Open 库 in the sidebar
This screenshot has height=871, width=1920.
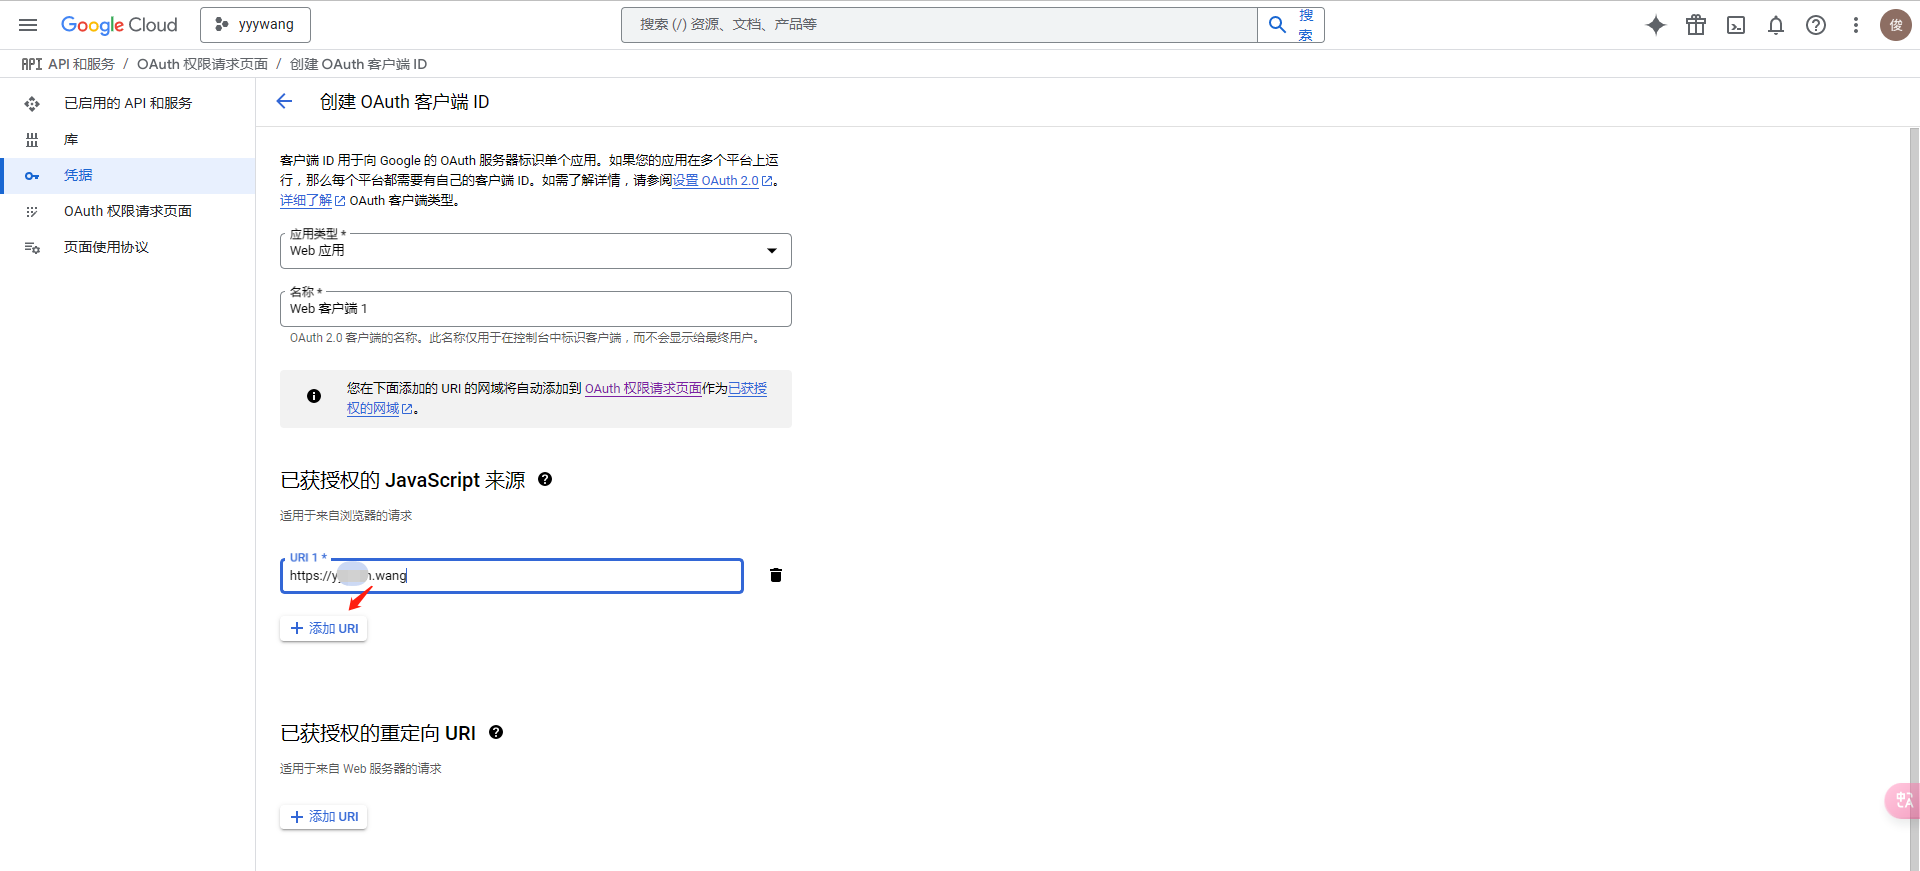(x=128, y=140)
